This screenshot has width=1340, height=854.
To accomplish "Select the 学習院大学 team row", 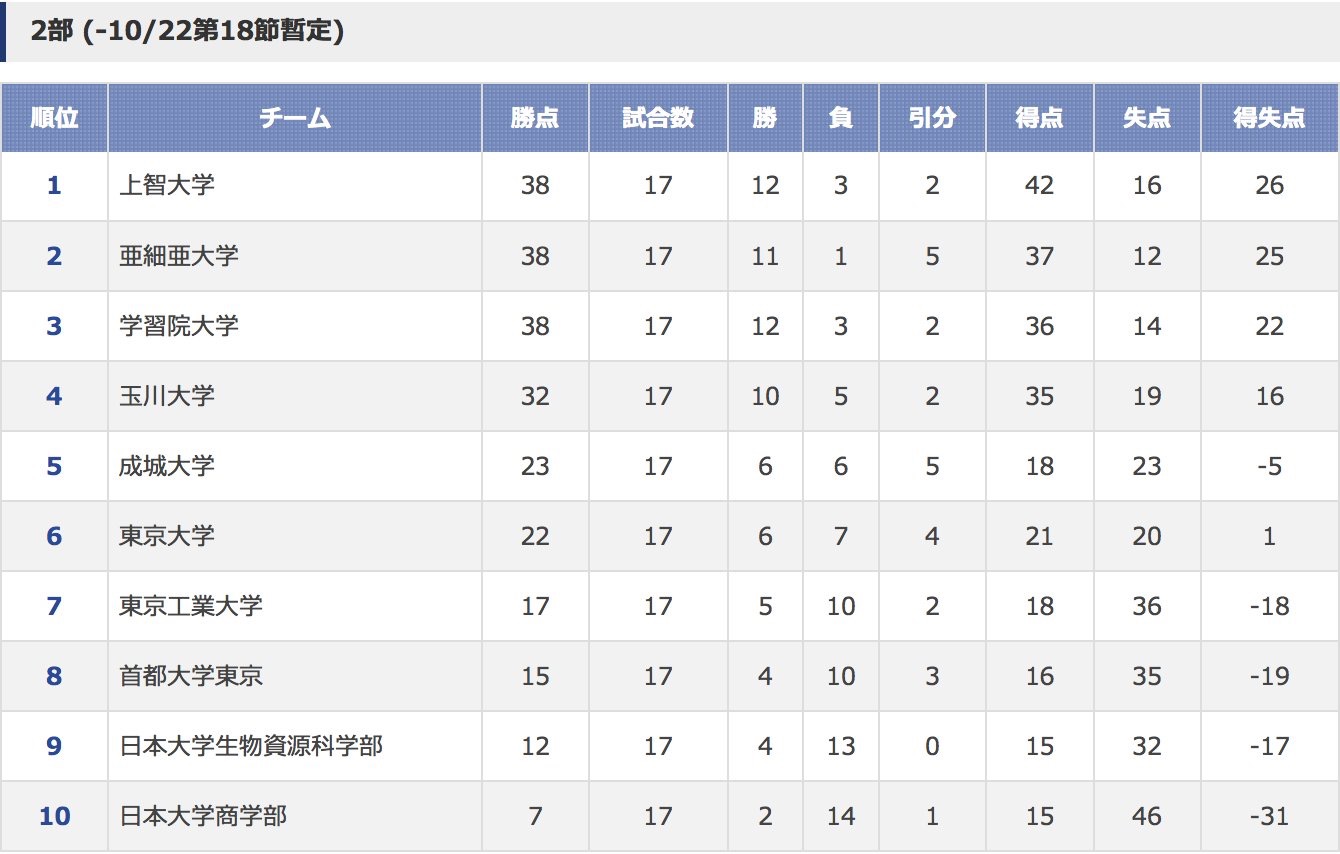I will coord(670,326).
